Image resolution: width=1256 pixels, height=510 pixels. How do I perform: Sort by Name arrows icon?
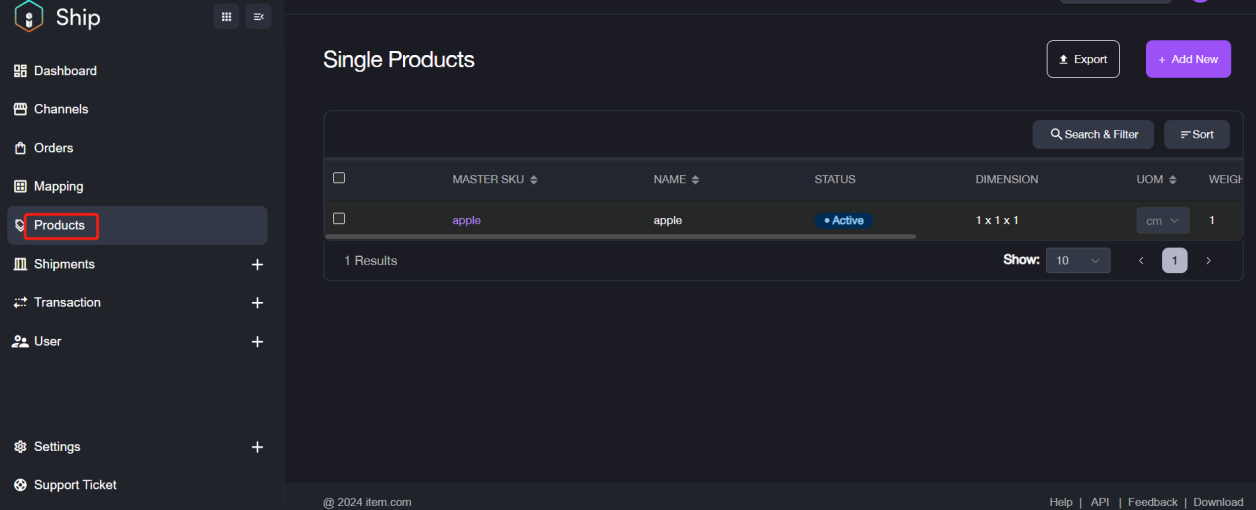click(695, 180)
